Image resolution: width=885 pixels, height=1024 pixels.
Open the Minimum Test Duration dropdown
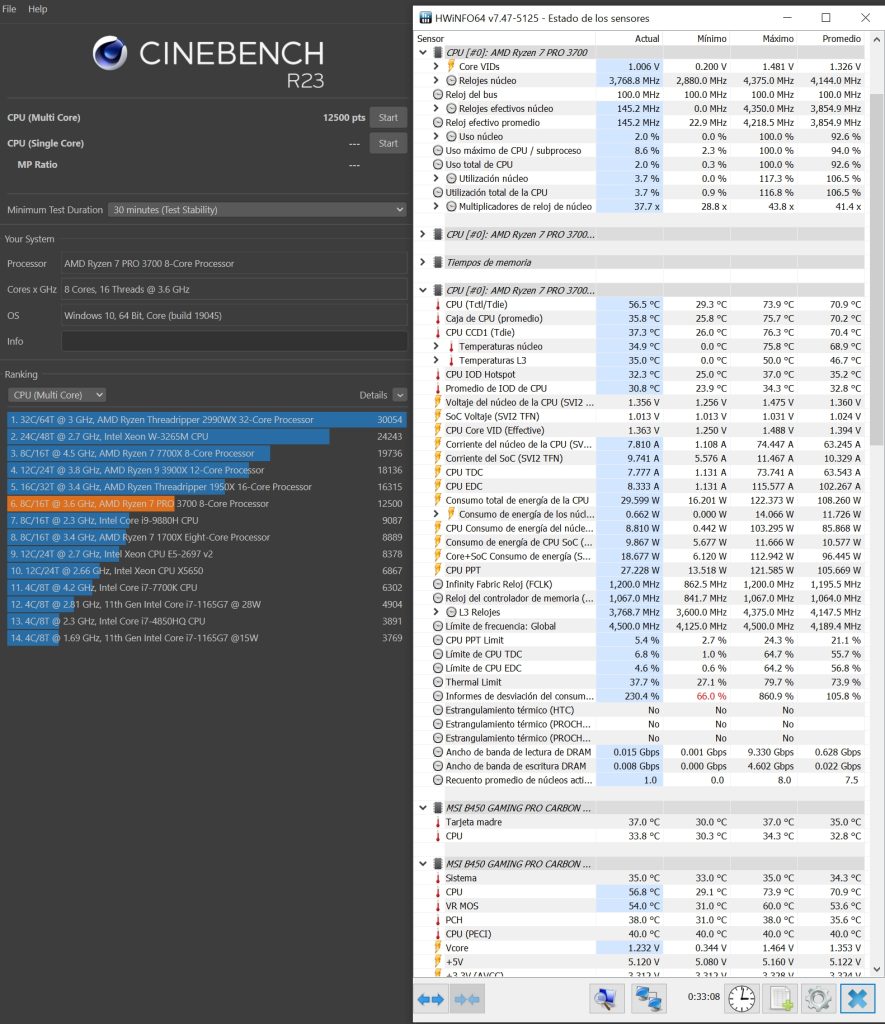coord(257,210)
